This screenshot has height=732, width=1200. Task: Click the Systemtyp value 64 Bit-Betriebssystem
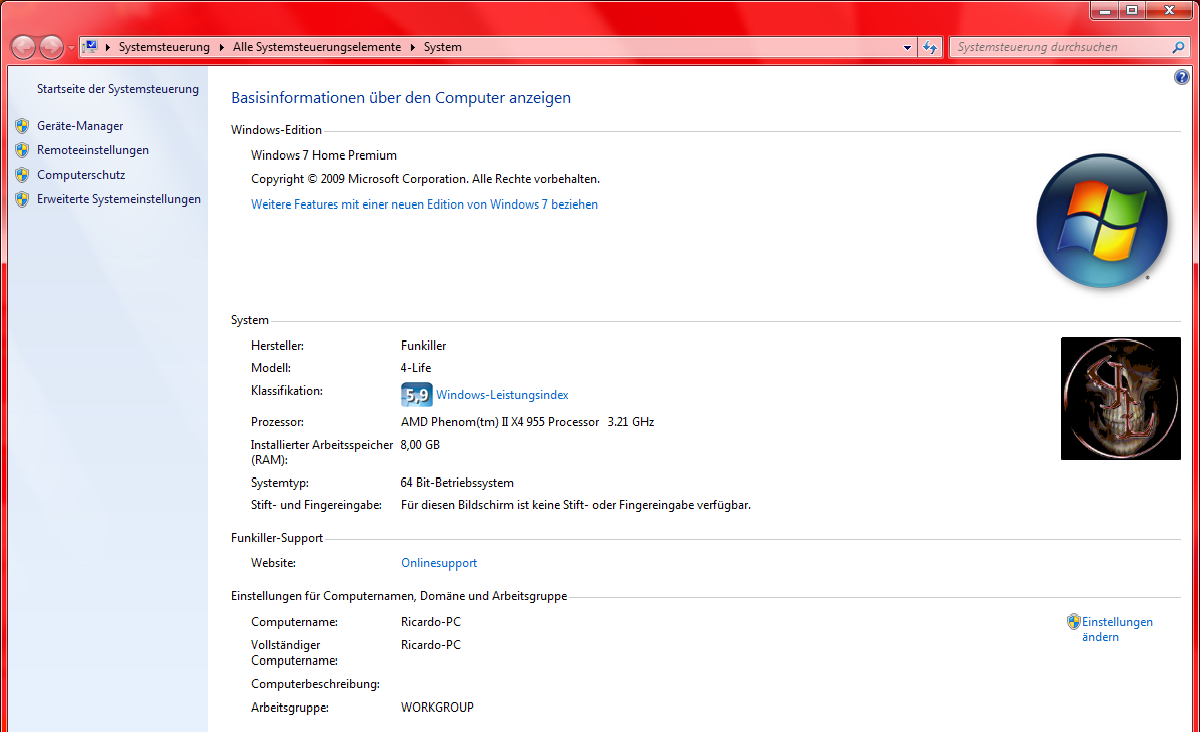457,483
